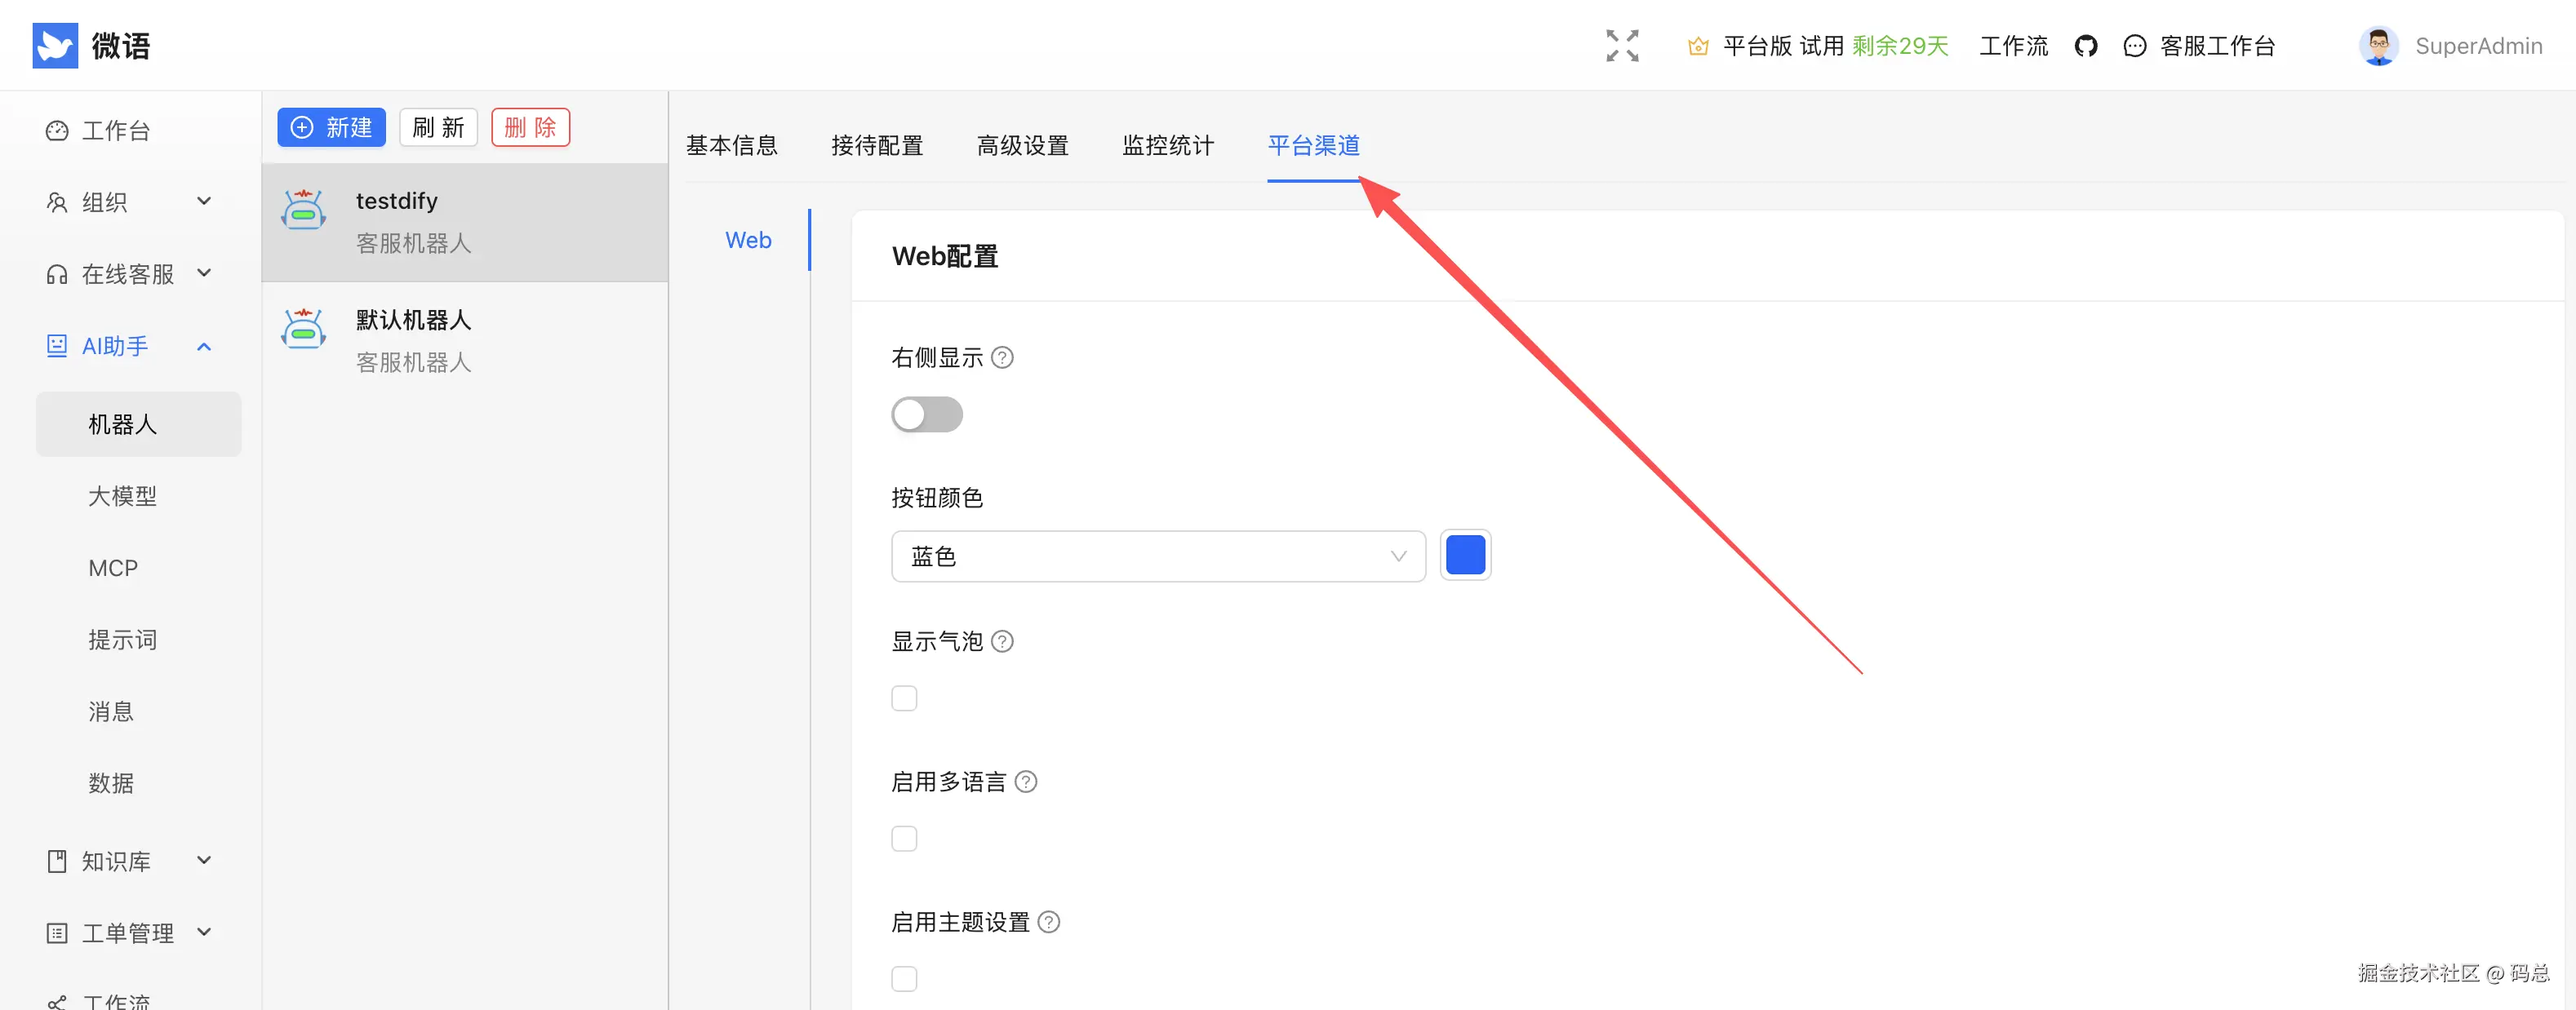Click the testdify robot avatar icon

[x=303, y=210]
